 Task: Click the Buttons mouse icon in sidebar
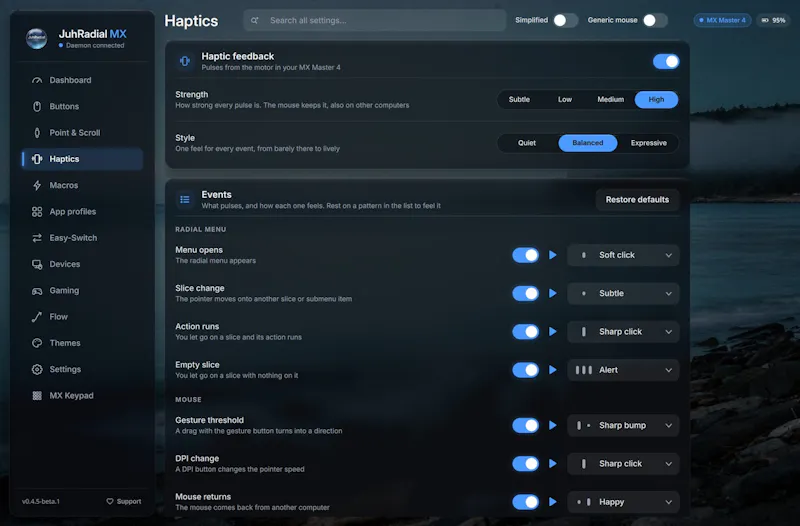pyautogui.click(x=37, y=107)
